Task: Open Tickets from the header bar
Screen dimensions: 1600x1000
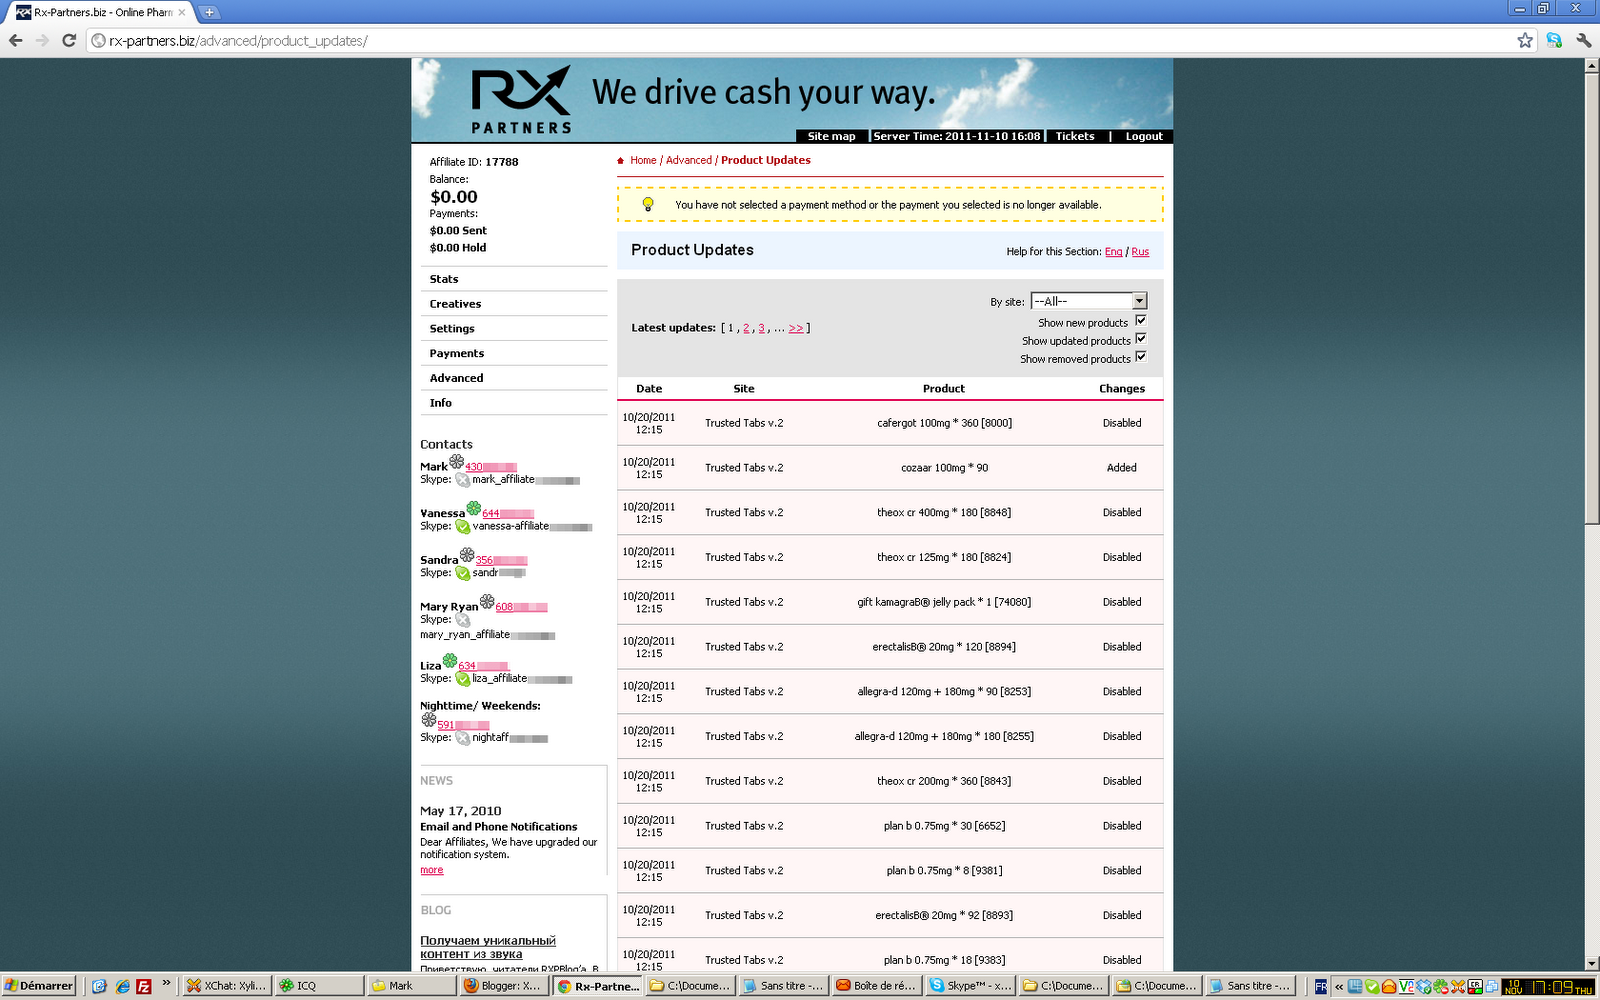Action: 1075,136
